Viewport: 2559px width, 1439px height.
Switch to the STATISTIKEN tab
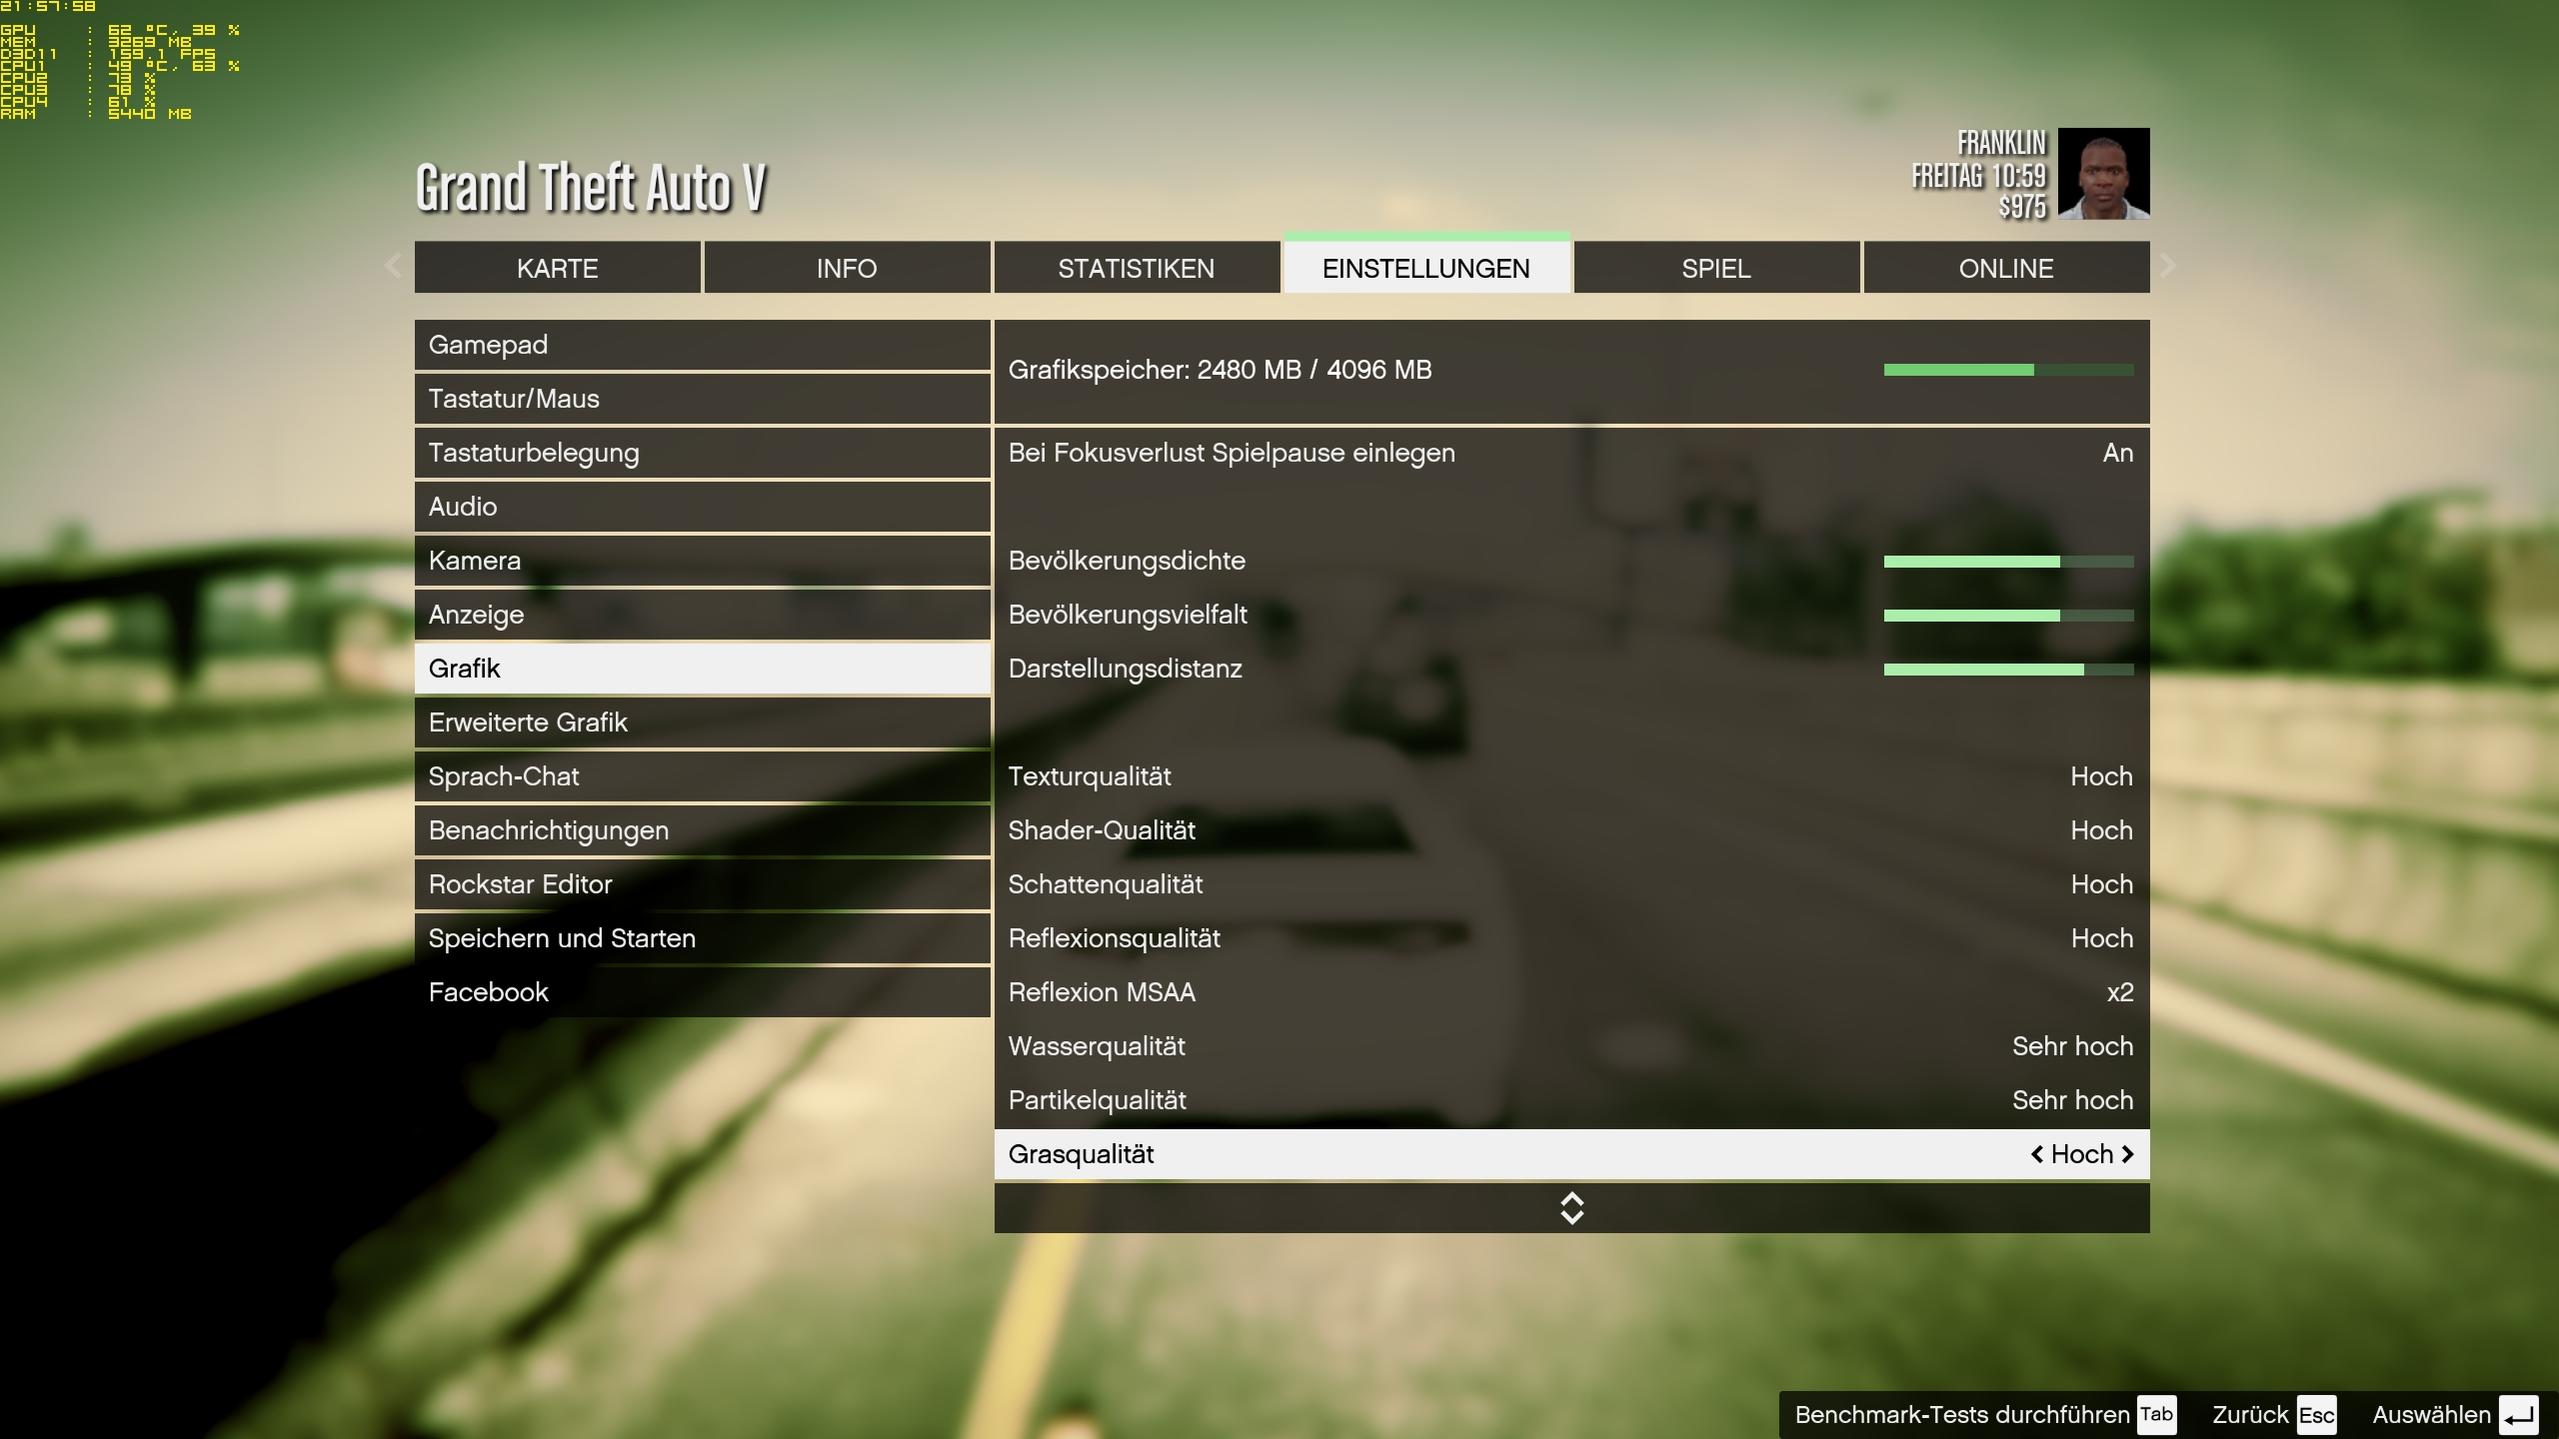[1136, 268]
